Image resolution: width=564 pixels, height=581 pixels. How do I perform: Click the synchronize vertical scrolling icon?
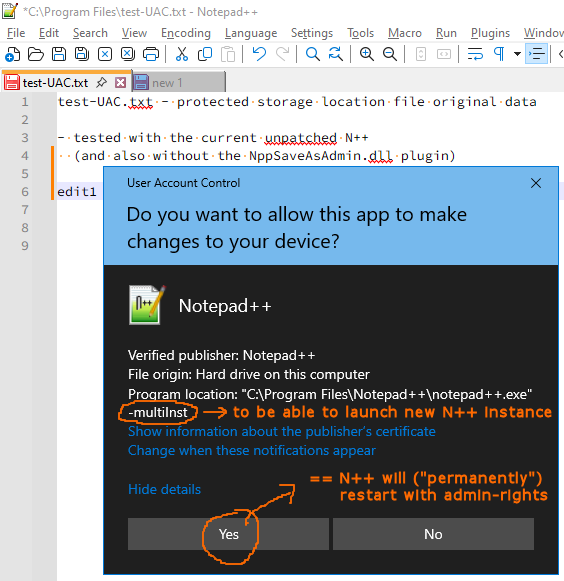point(421,54)
